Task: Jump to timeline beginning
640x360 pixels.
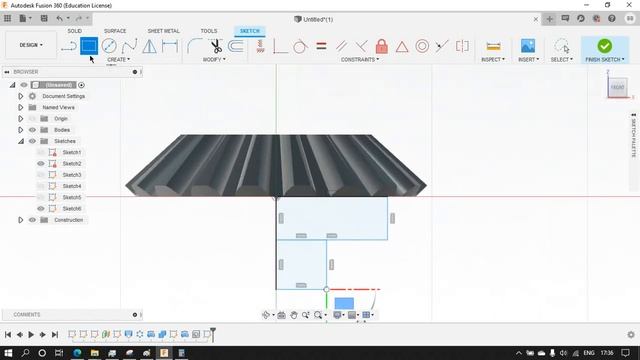Action: pos(8,335)
